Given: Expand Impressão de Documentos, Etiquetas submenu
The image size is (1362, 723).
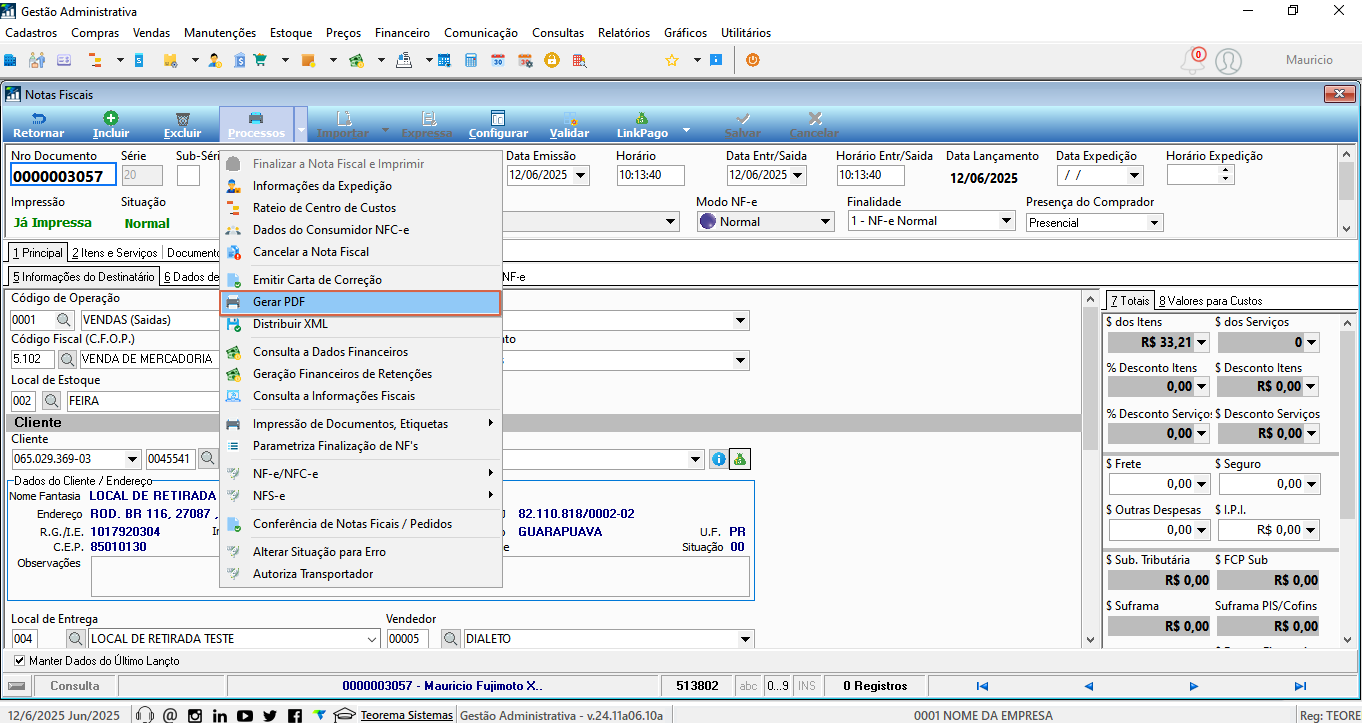Looking at the screenshot, I should (x=360, y=423).
